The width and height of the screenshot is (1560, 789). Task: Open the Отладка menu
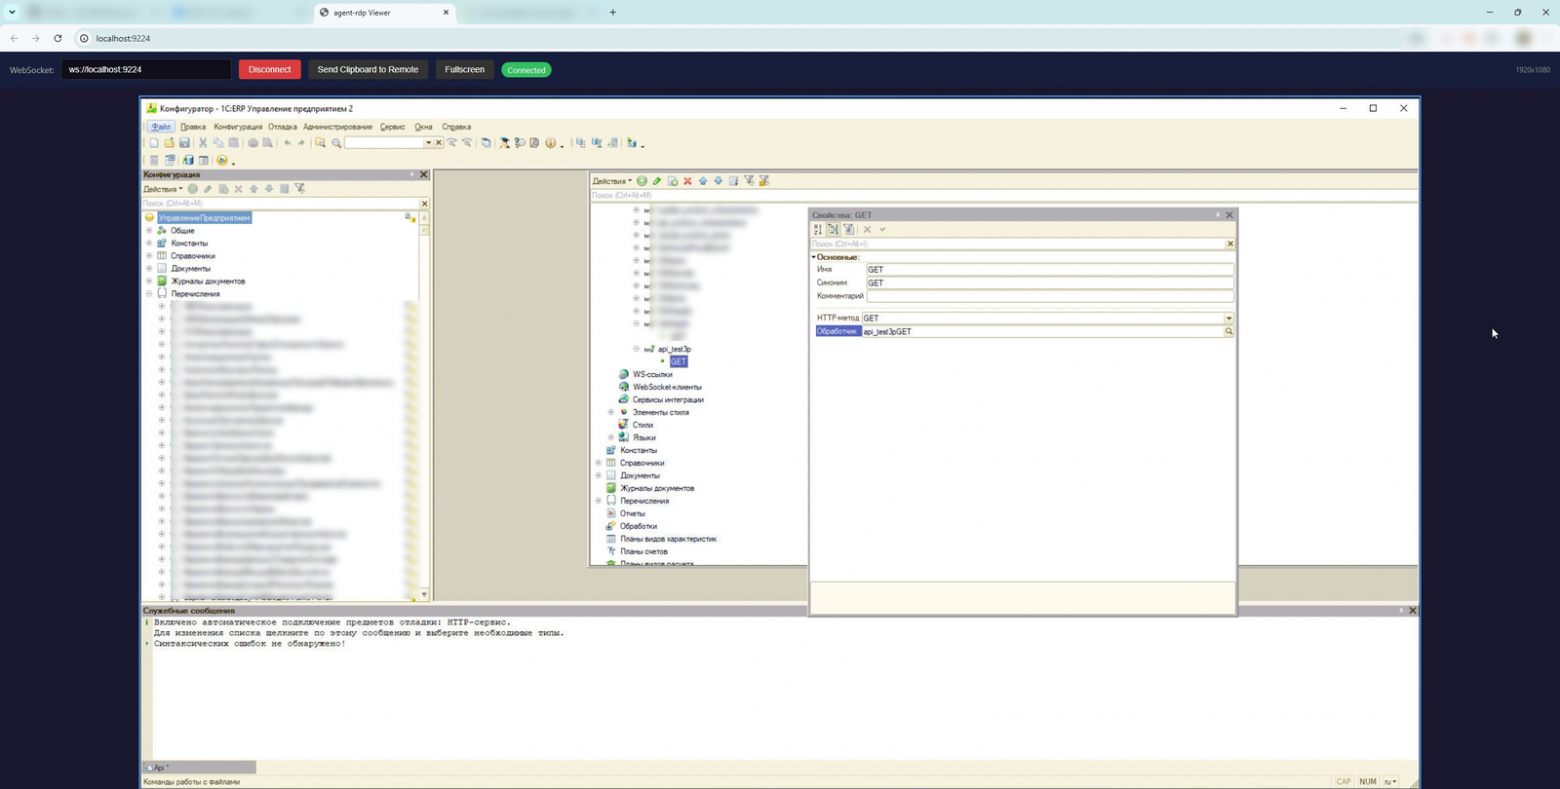282,127
